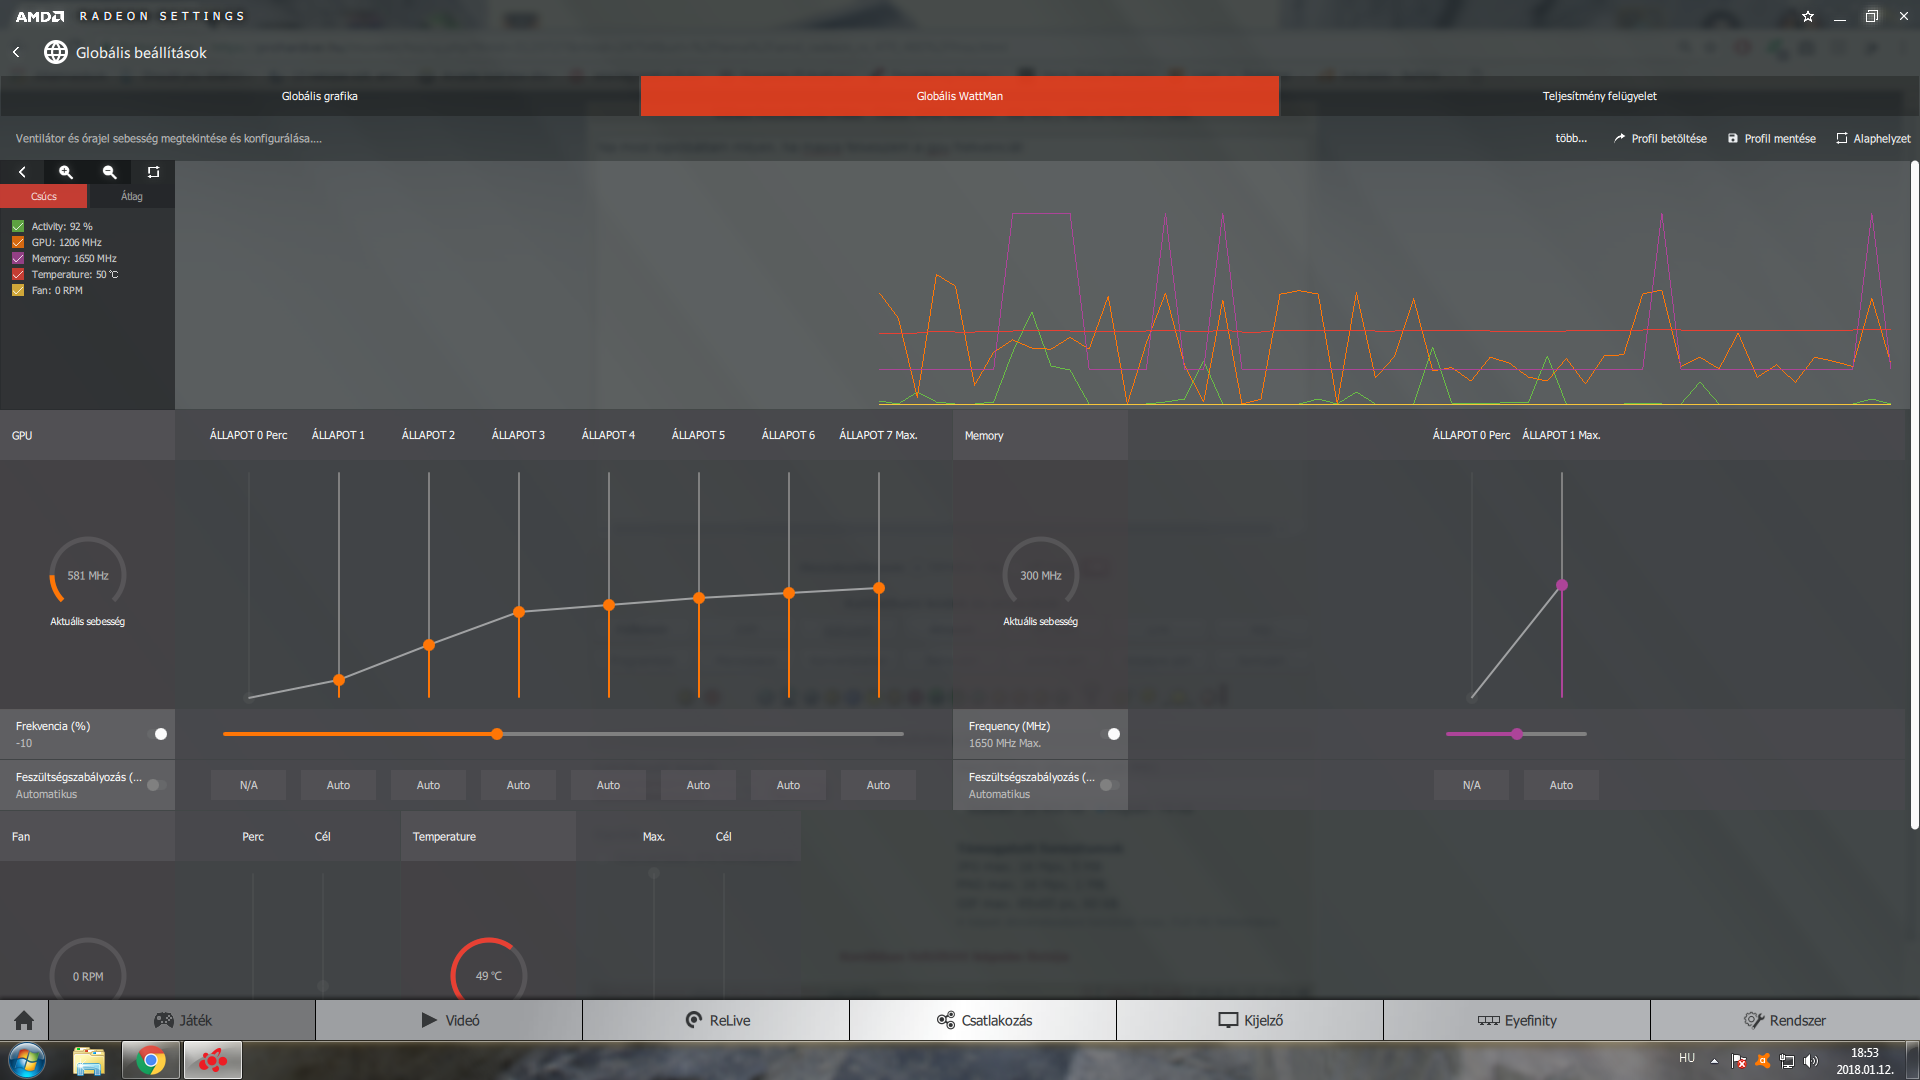This screenshot has height=1080, width=1920.
Task: Select the Átlag graph mode
Action: pyautogui.click(x=132, y=196)
